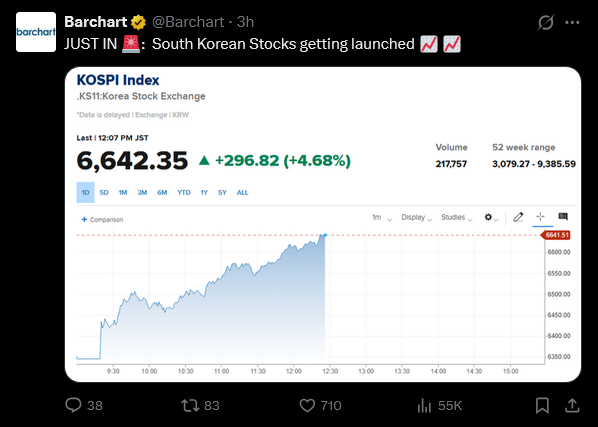Click the reply speech bubble icon
This screenshot has height=427, width=598.
73,405
